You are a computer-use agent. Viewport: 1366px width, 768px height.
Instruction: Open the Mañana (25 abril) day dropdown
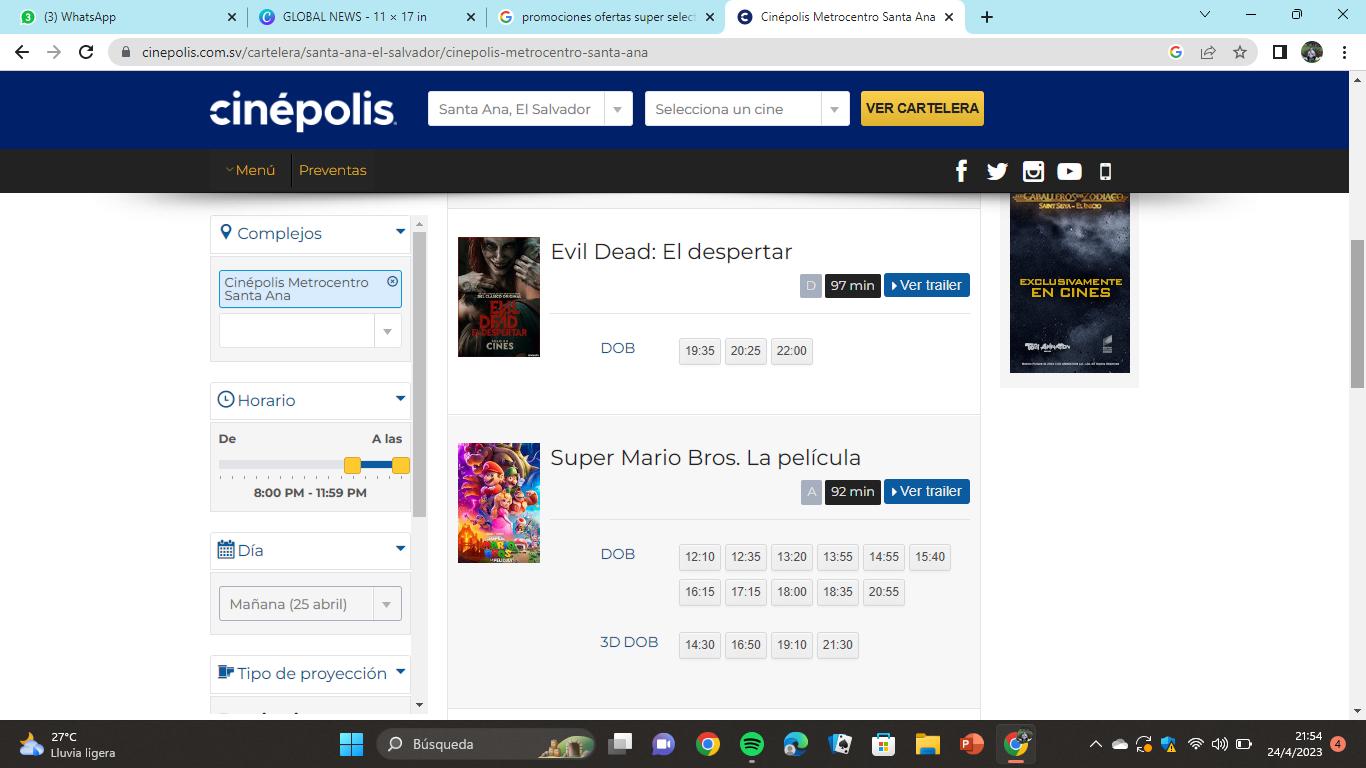[x=310, y=604]
